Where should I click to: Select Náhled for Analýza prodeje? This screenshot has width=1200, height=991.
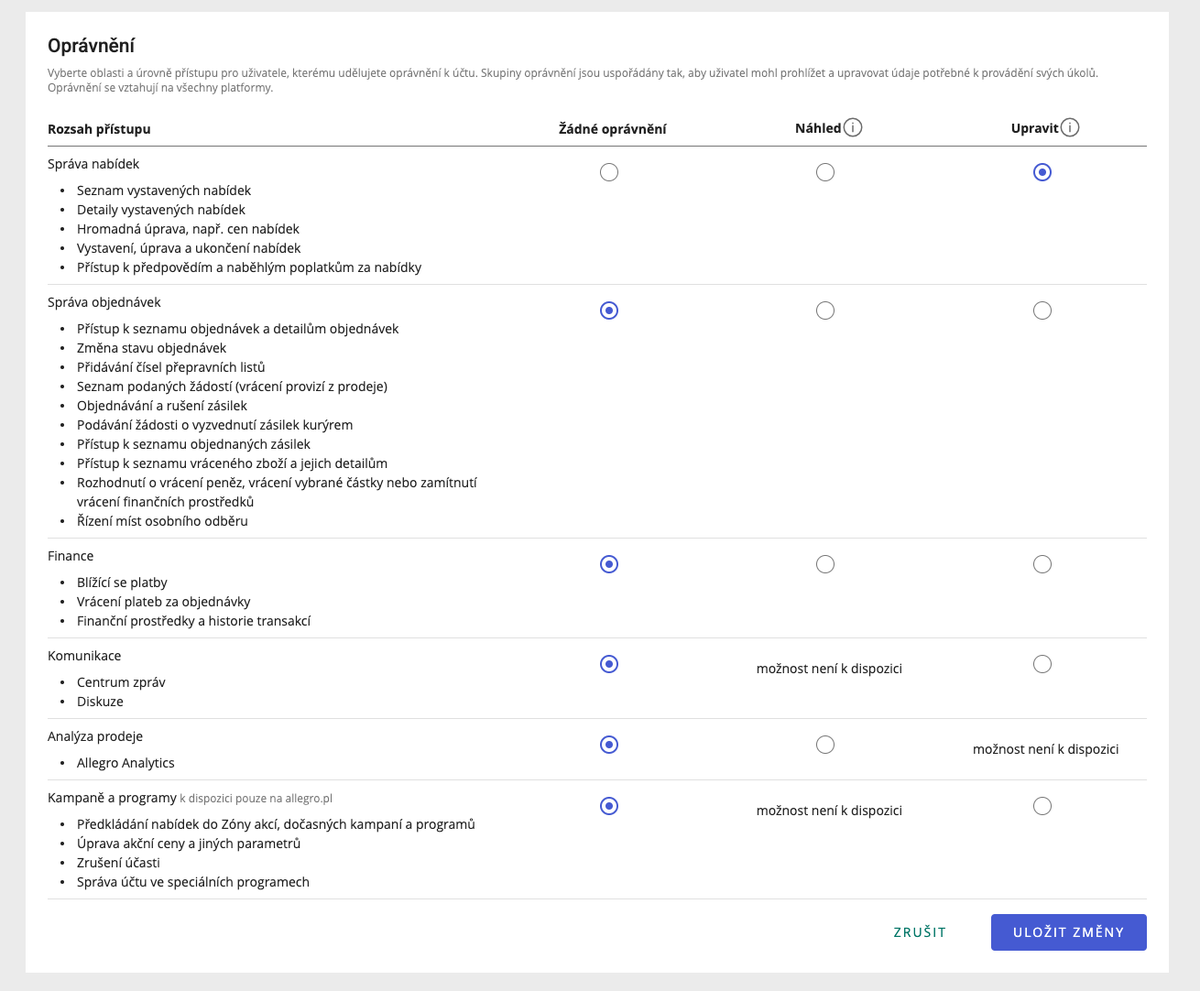(x=825, y=745)
